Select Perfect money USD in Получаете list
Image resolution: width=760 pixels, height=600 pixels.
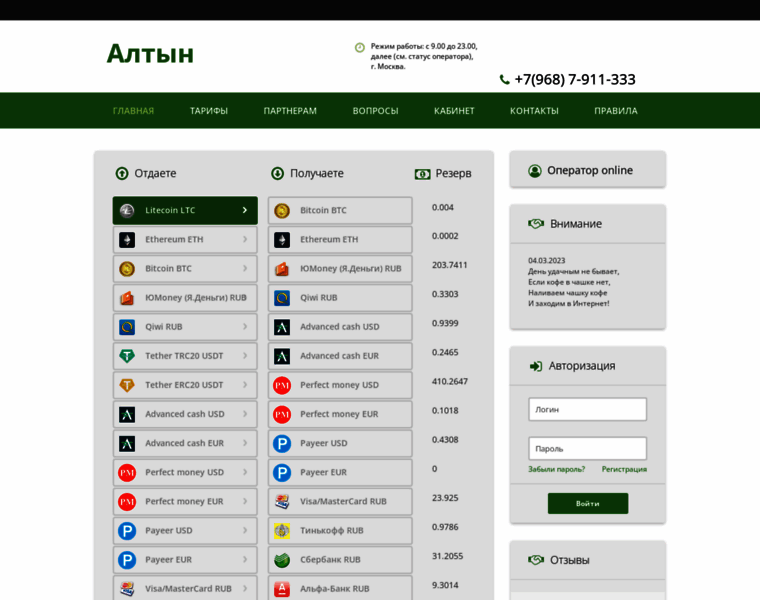point(340,385)
